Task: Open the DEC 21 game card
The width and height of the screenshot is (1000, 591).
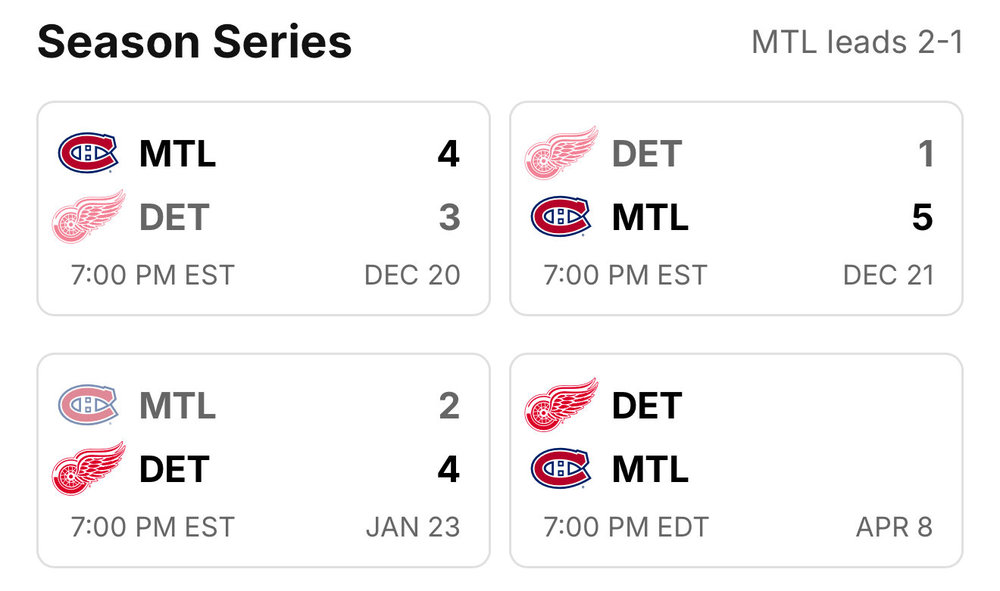Action: click(x=736, y=208)
